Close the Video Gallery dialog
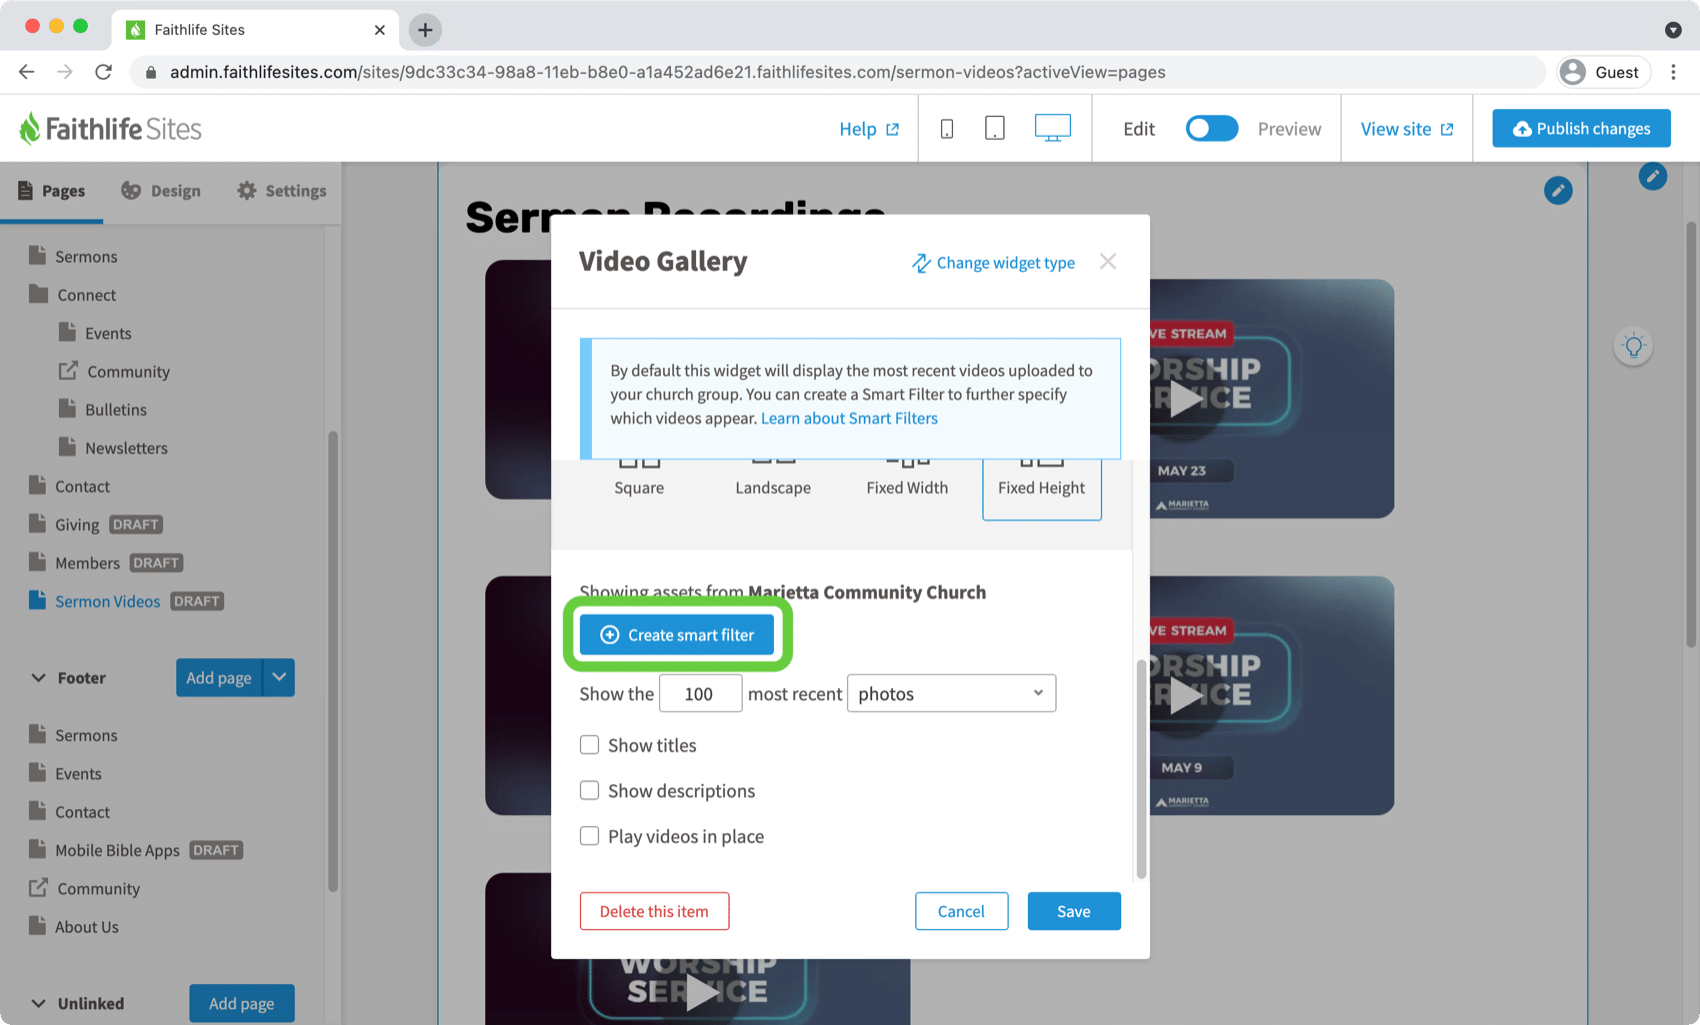This screenshot has height=1025, width=1700. pos(1108,261)
